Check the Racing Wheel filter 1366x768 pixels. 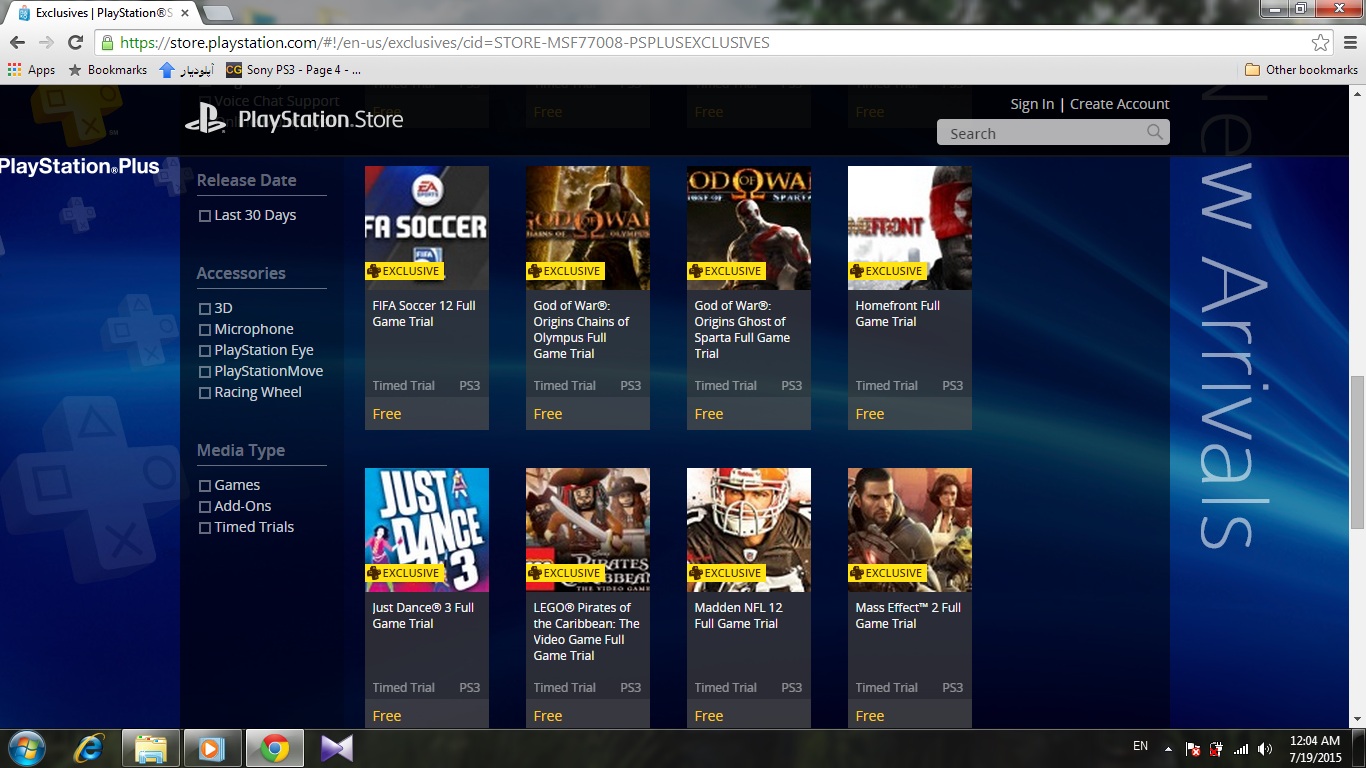(205, 393)
